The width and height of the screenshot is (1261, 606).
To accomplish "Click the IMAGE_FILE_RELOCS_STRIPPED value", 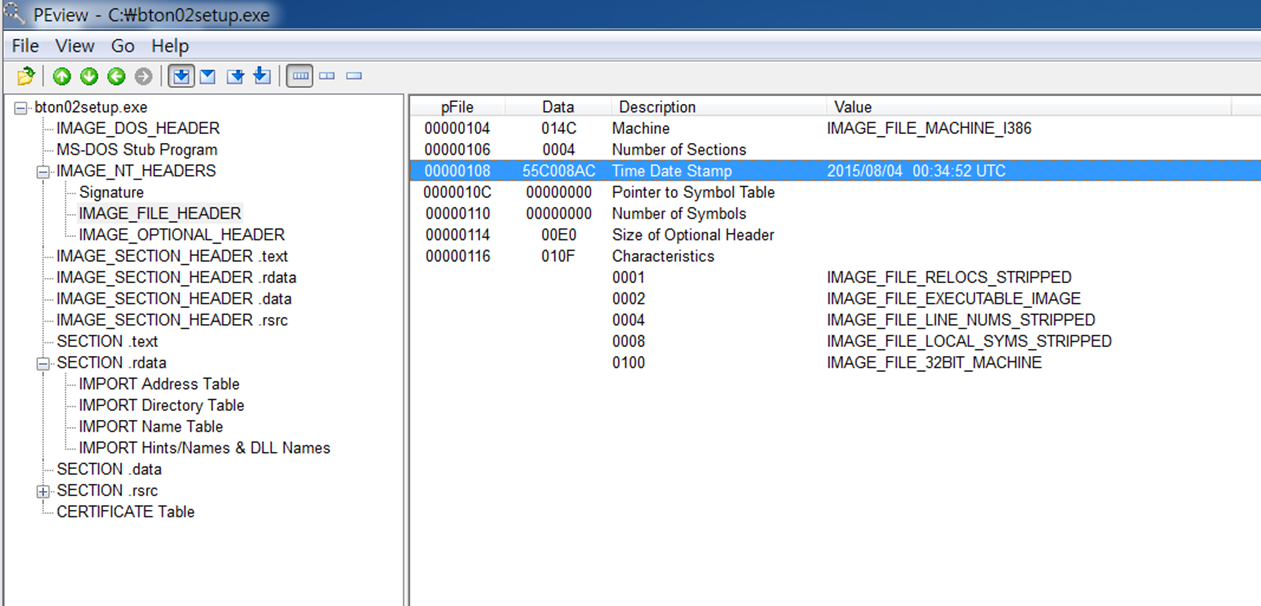I will click(x=949, y=277).
